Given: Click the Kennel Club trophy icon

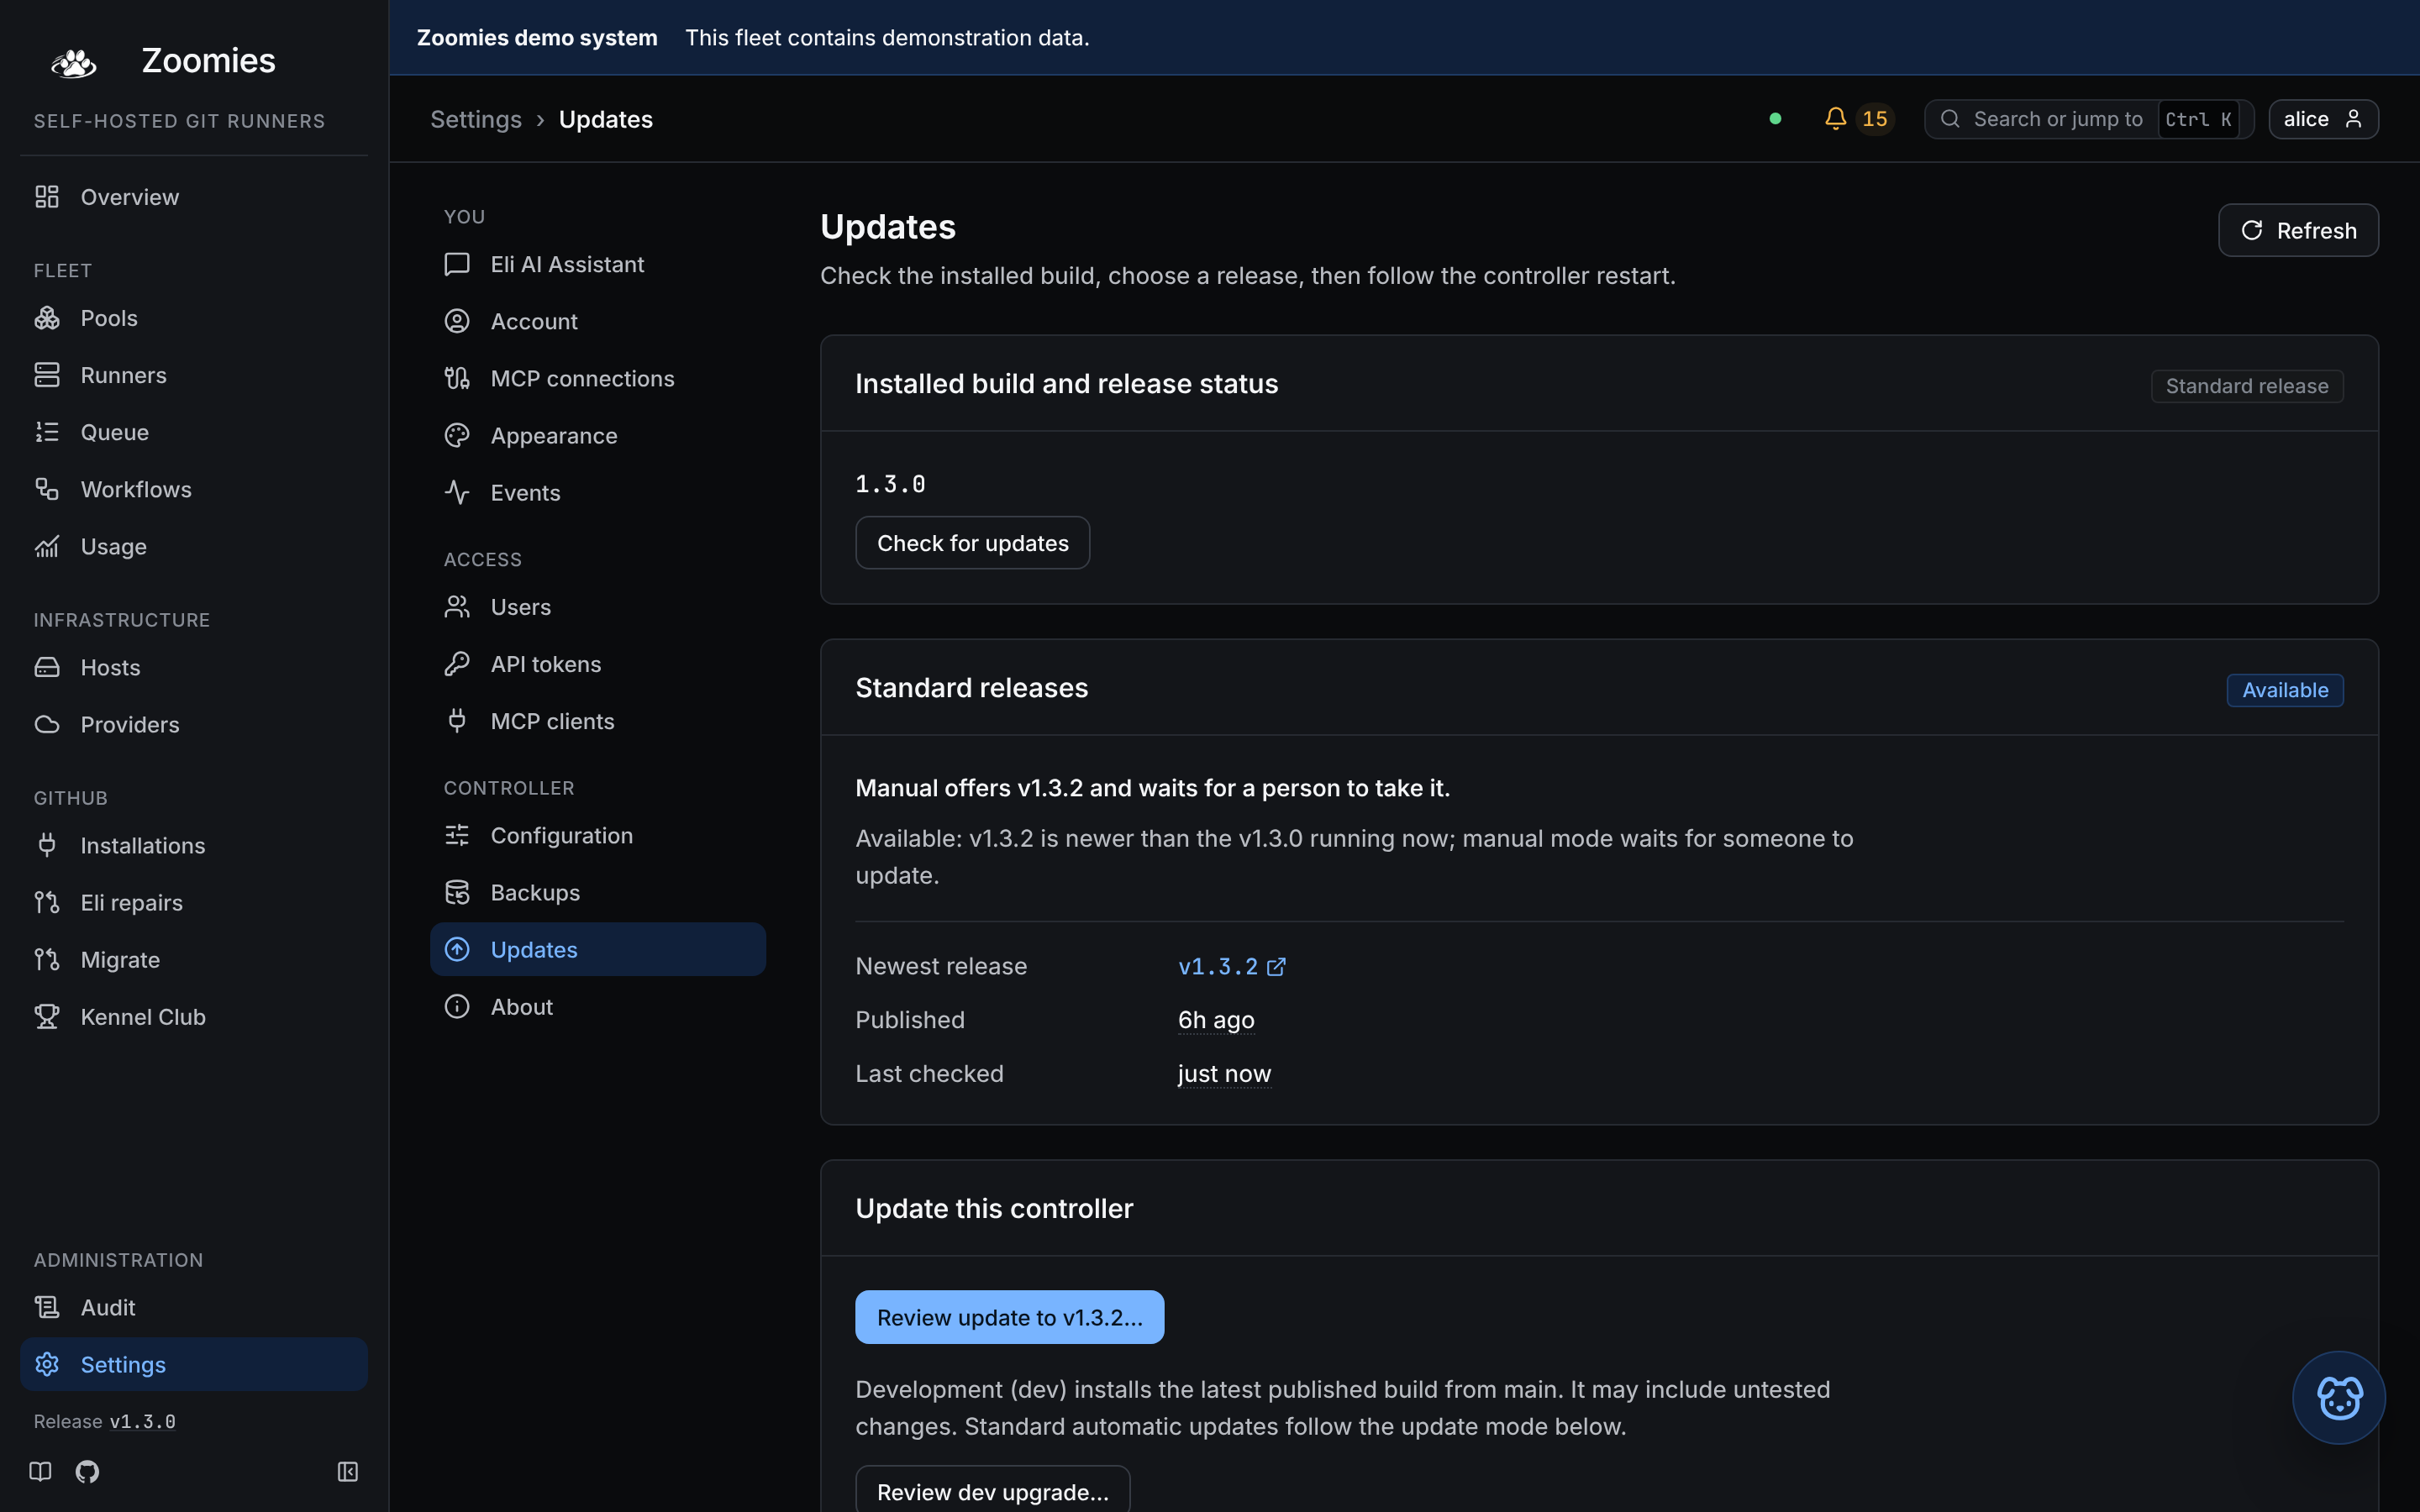Looking at the screenshot, I should [x=47, y=1016].
